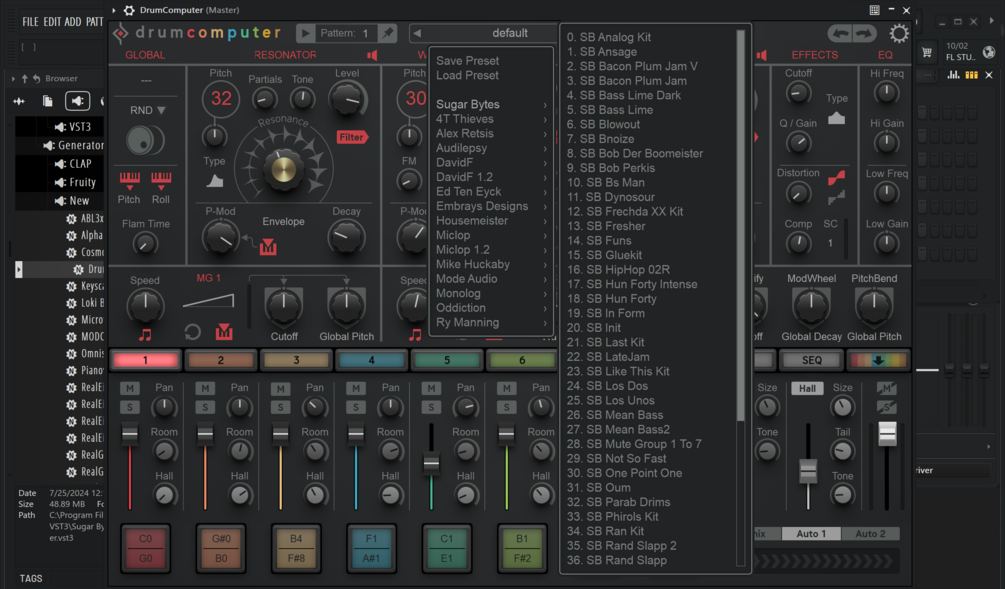
Task: Click the globe icon in FL Studio toolbar
Action: click(989, 53)
